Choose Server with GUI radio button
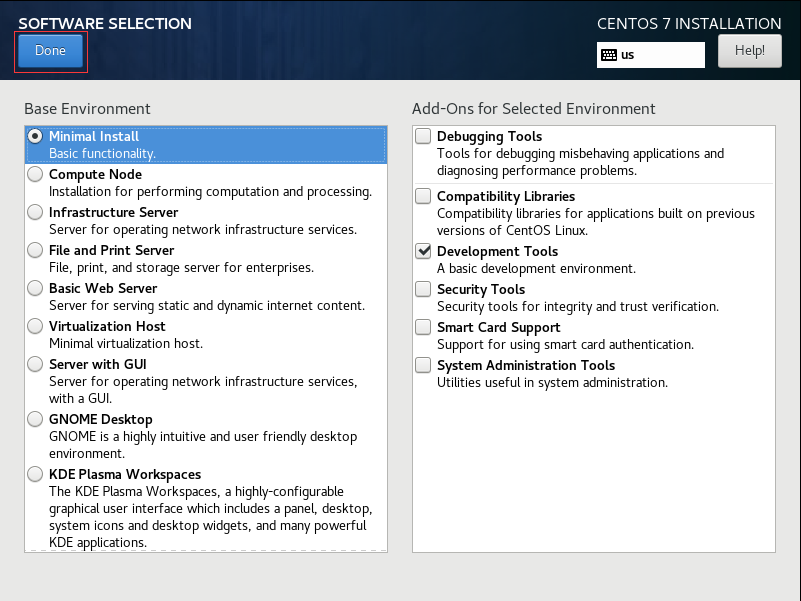 tap(35, 364)
